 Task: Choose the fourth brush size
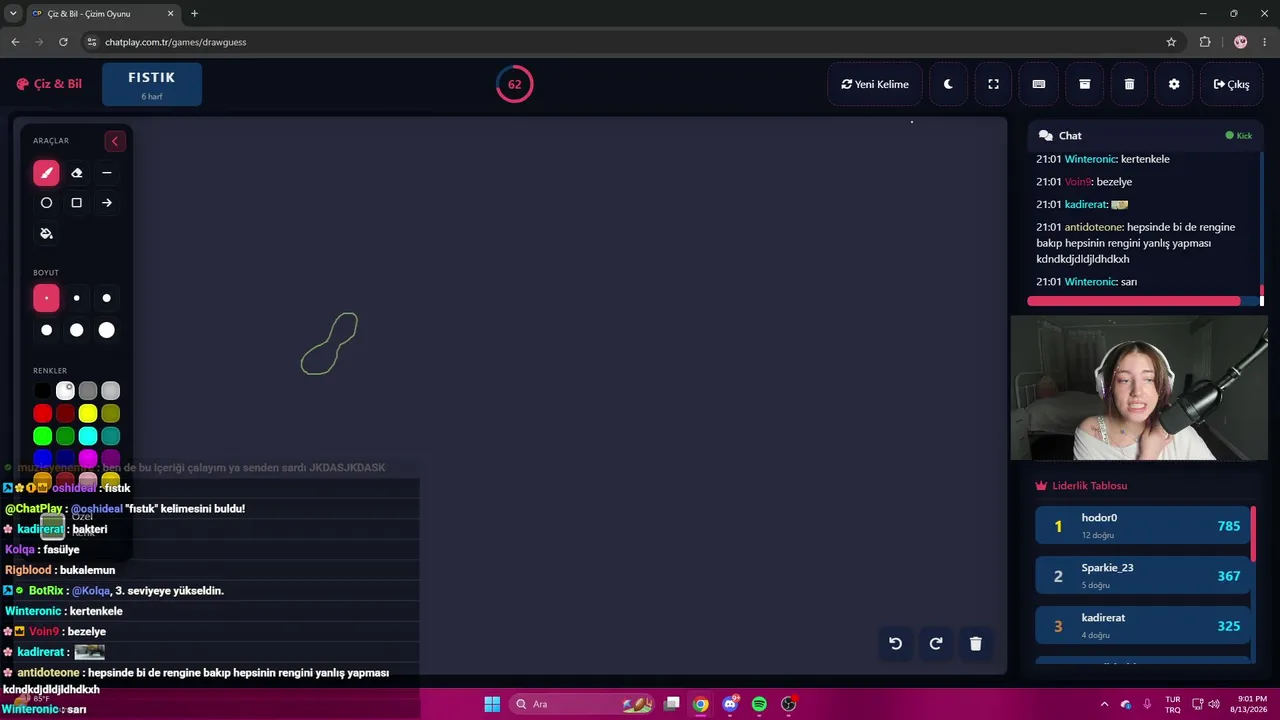pyautogui.click(x=46, y=330)
